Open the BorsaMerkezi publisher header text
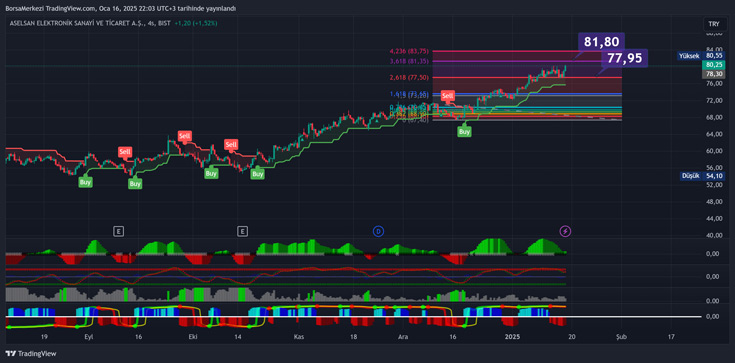735x363 pixels. pos(120,8)
